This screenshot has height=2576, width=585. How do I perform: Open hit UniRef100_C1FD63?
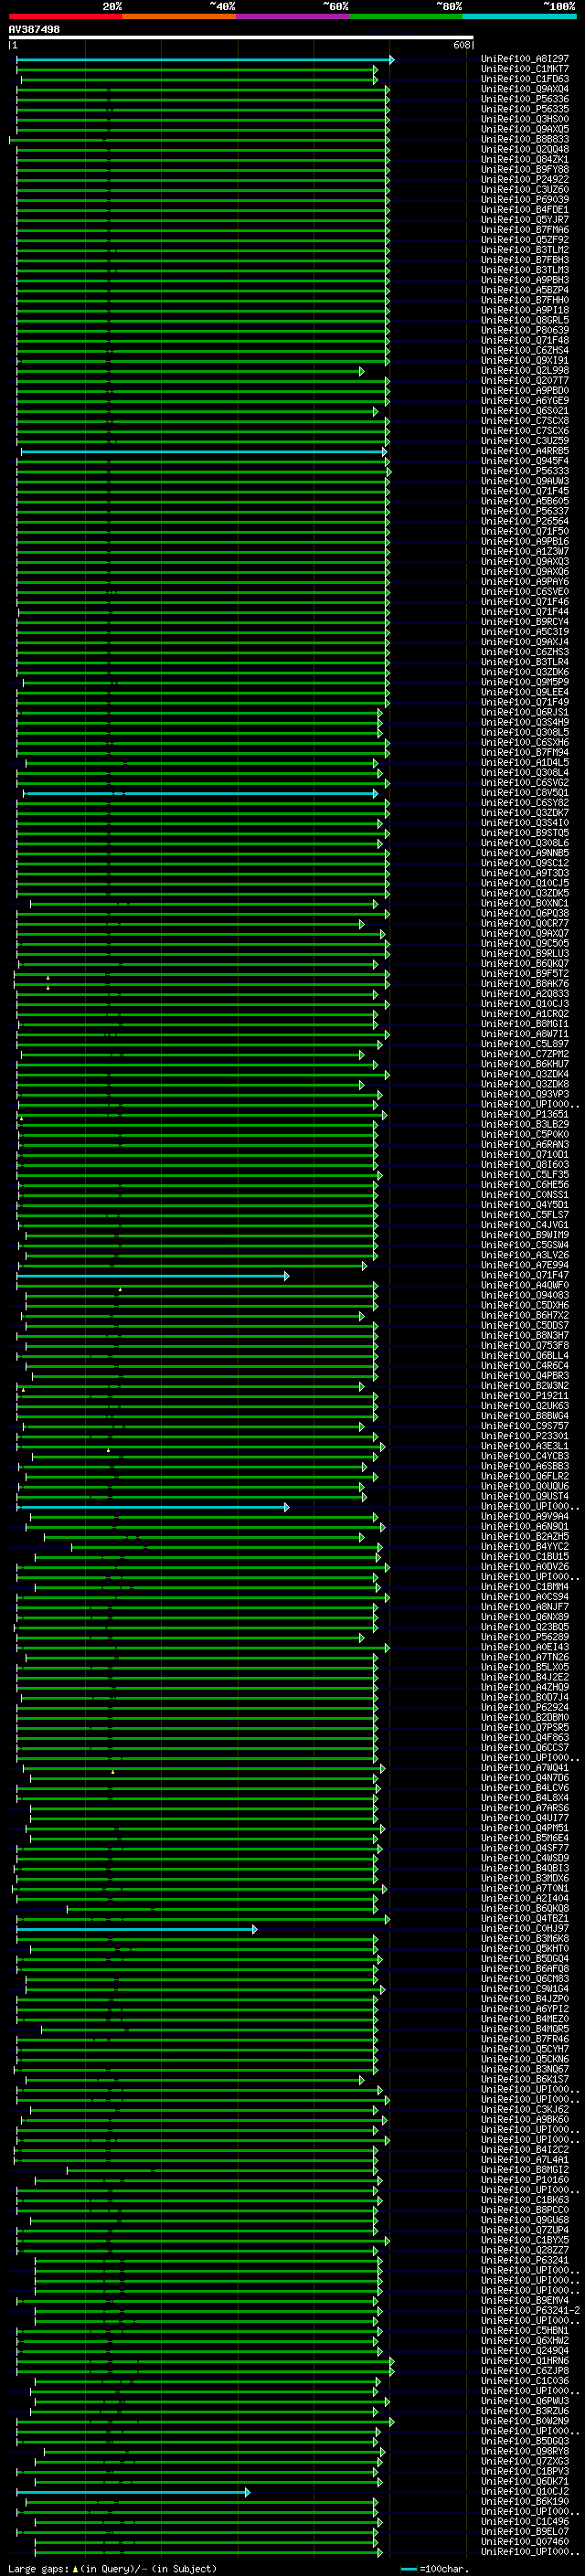(x=525, y=80)
